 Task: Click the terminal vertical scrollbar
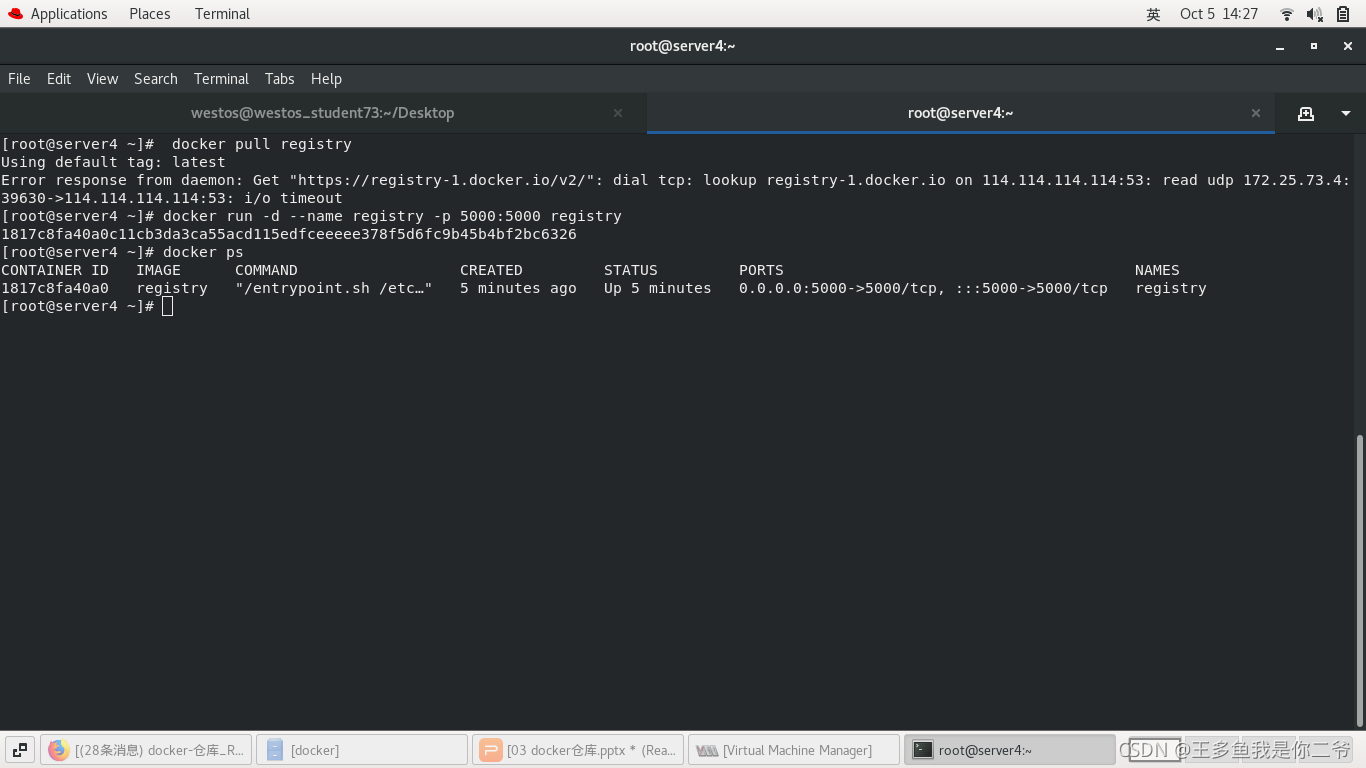1359,580
